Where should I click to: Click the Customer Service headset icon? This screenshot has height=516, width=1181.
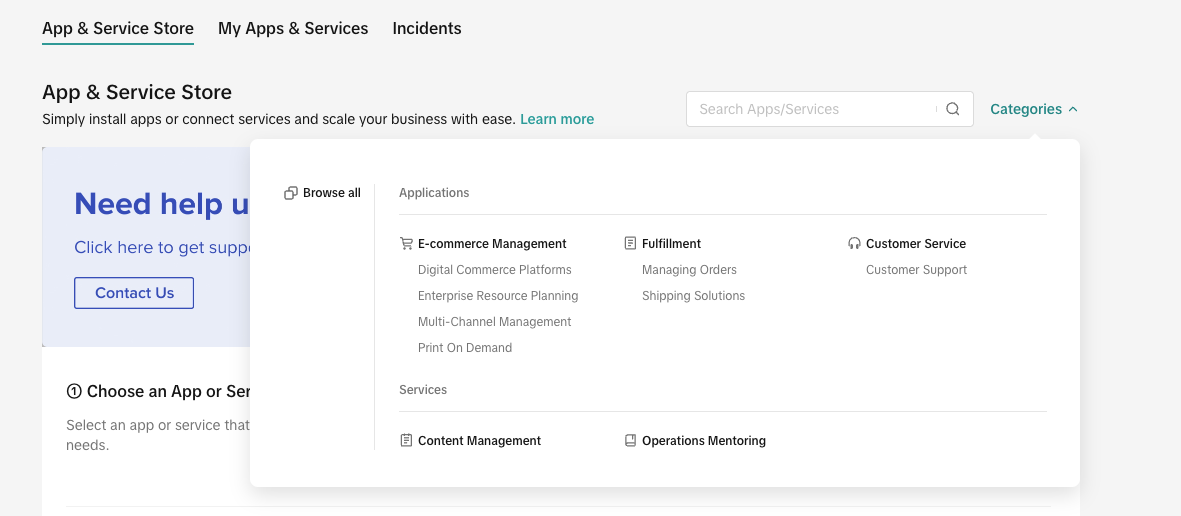(854, 243)
